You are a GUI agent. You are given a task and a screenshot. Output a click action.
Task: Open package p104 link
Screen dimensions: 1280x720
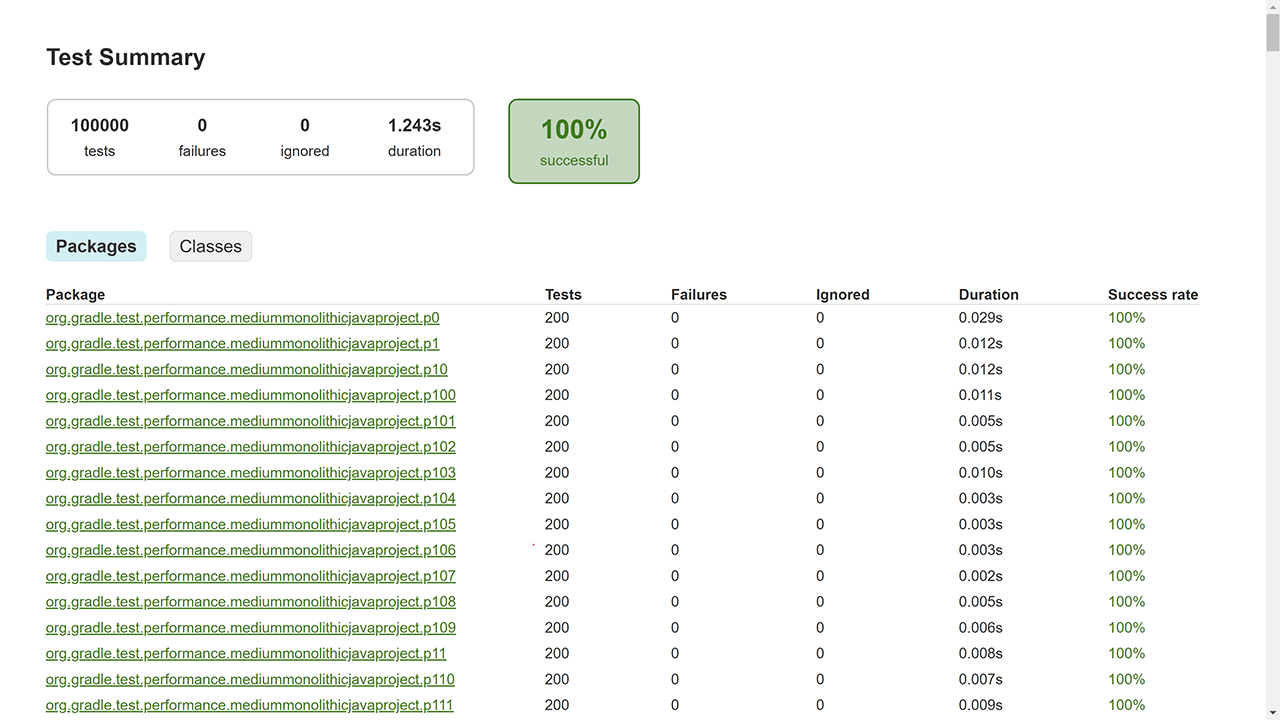[x=250, y=499]
